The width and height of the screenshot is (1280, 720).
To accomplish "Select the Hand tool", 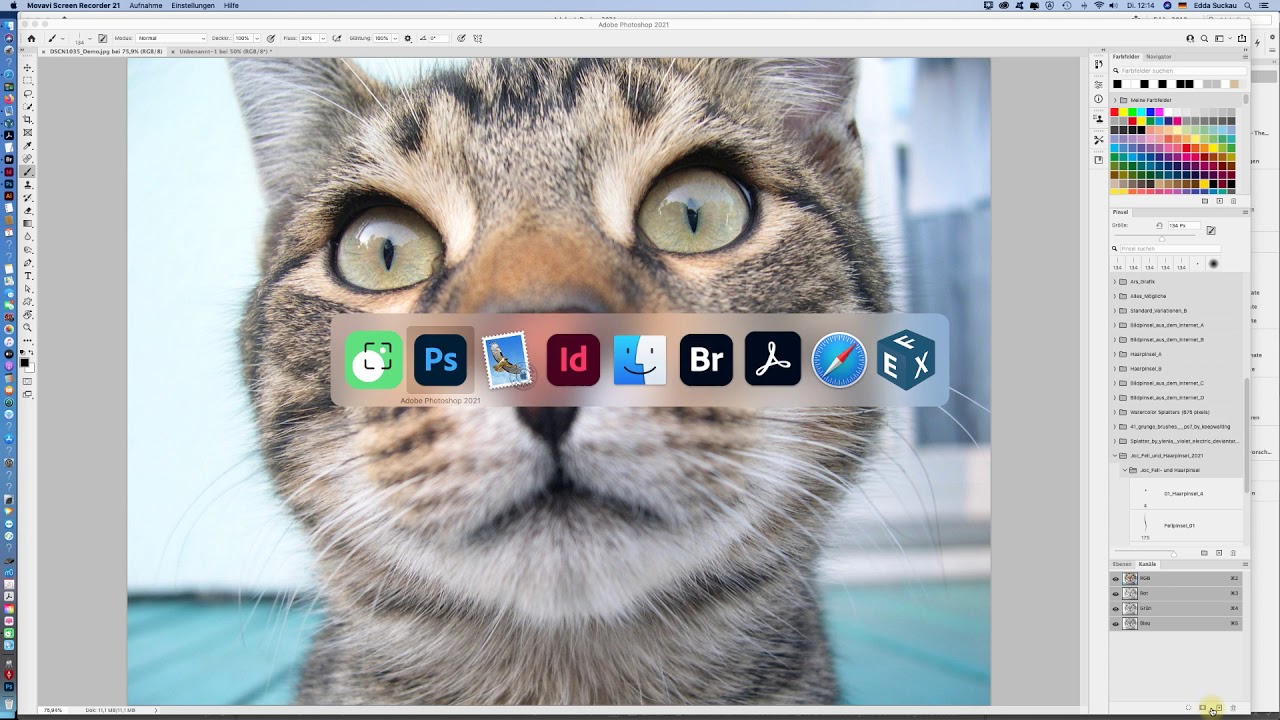I will pos(28,314).
